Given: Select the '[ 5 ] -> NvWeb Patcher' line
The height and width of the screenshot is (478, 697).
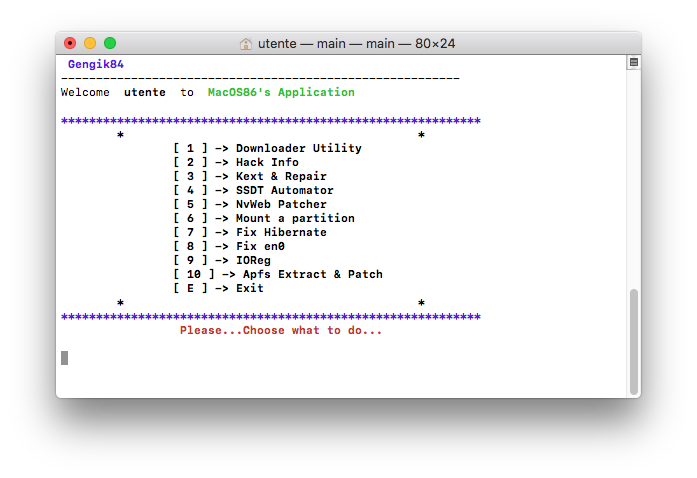Looking at the screenshot, I should 250,204.
